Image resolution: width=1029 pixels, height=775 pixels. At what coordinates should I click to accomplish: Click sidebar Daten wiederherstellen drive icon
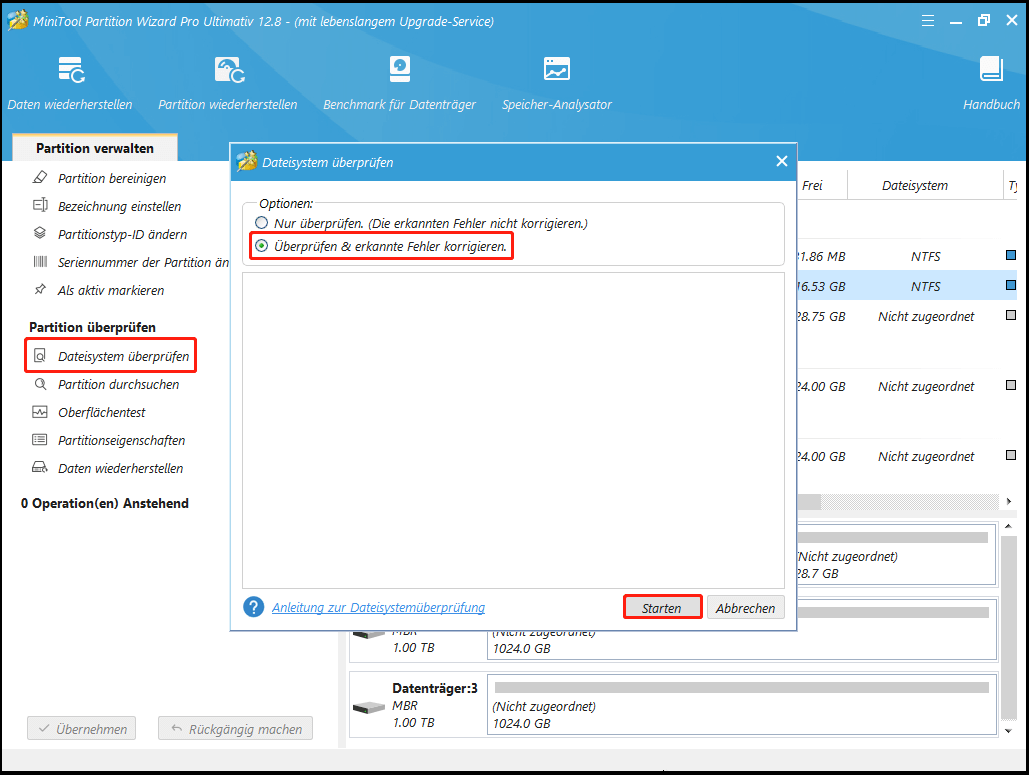coord(40,468)
